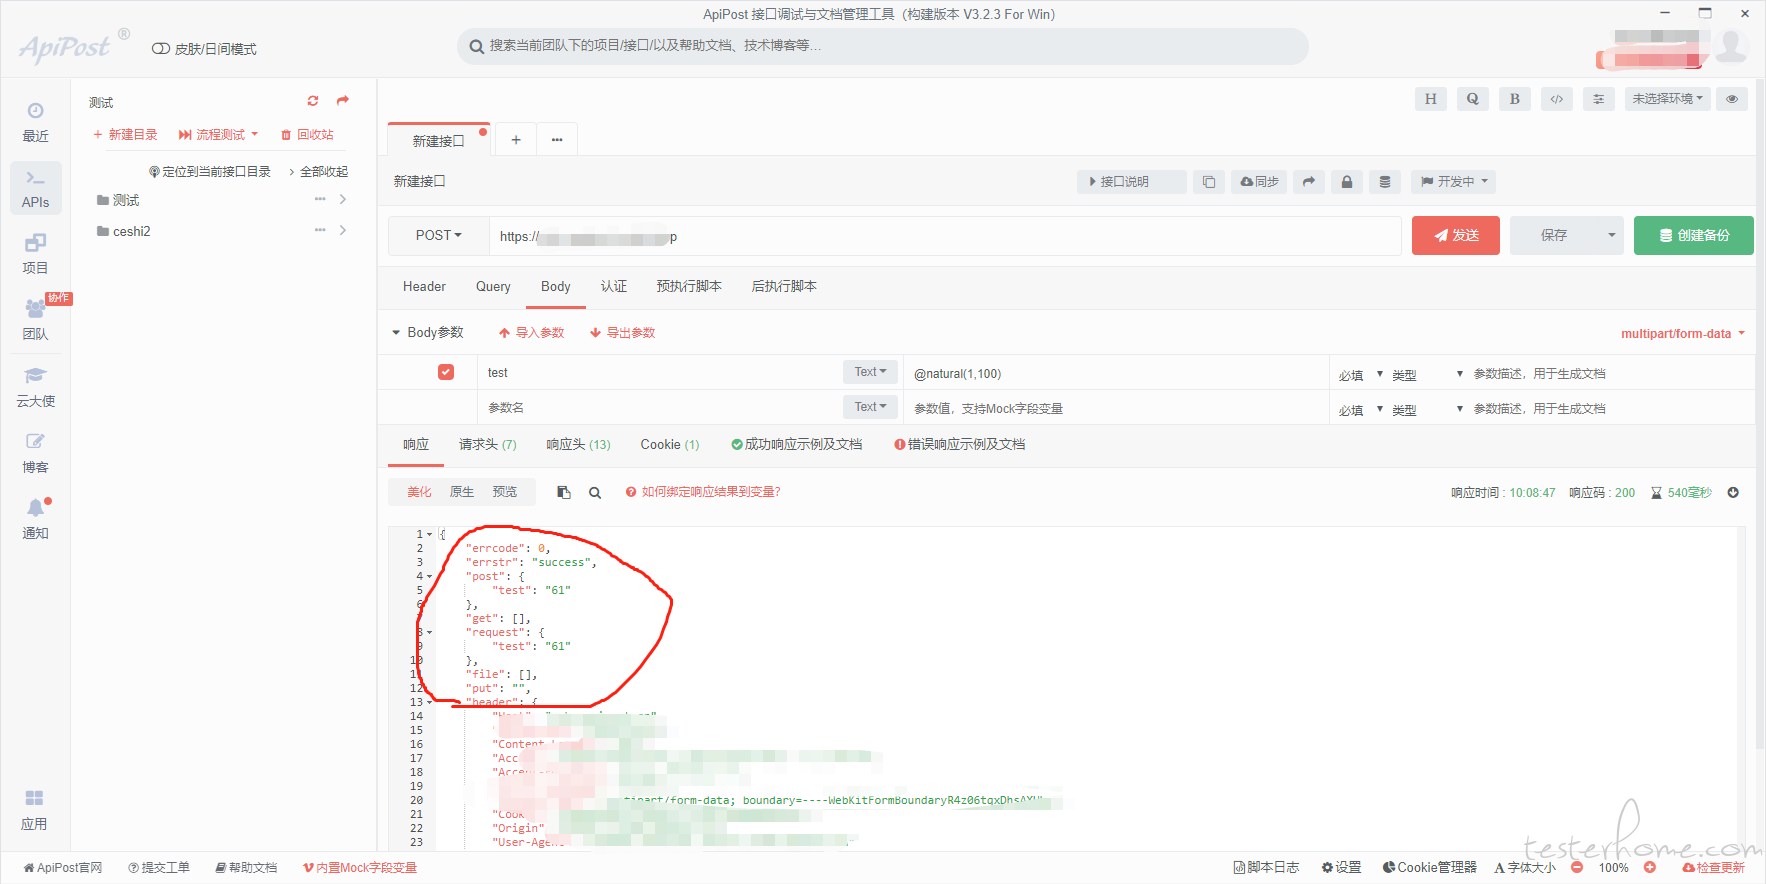Expand the ceshi2 folder arrow
Viewport: 1766px width, 884px height.
343,231
